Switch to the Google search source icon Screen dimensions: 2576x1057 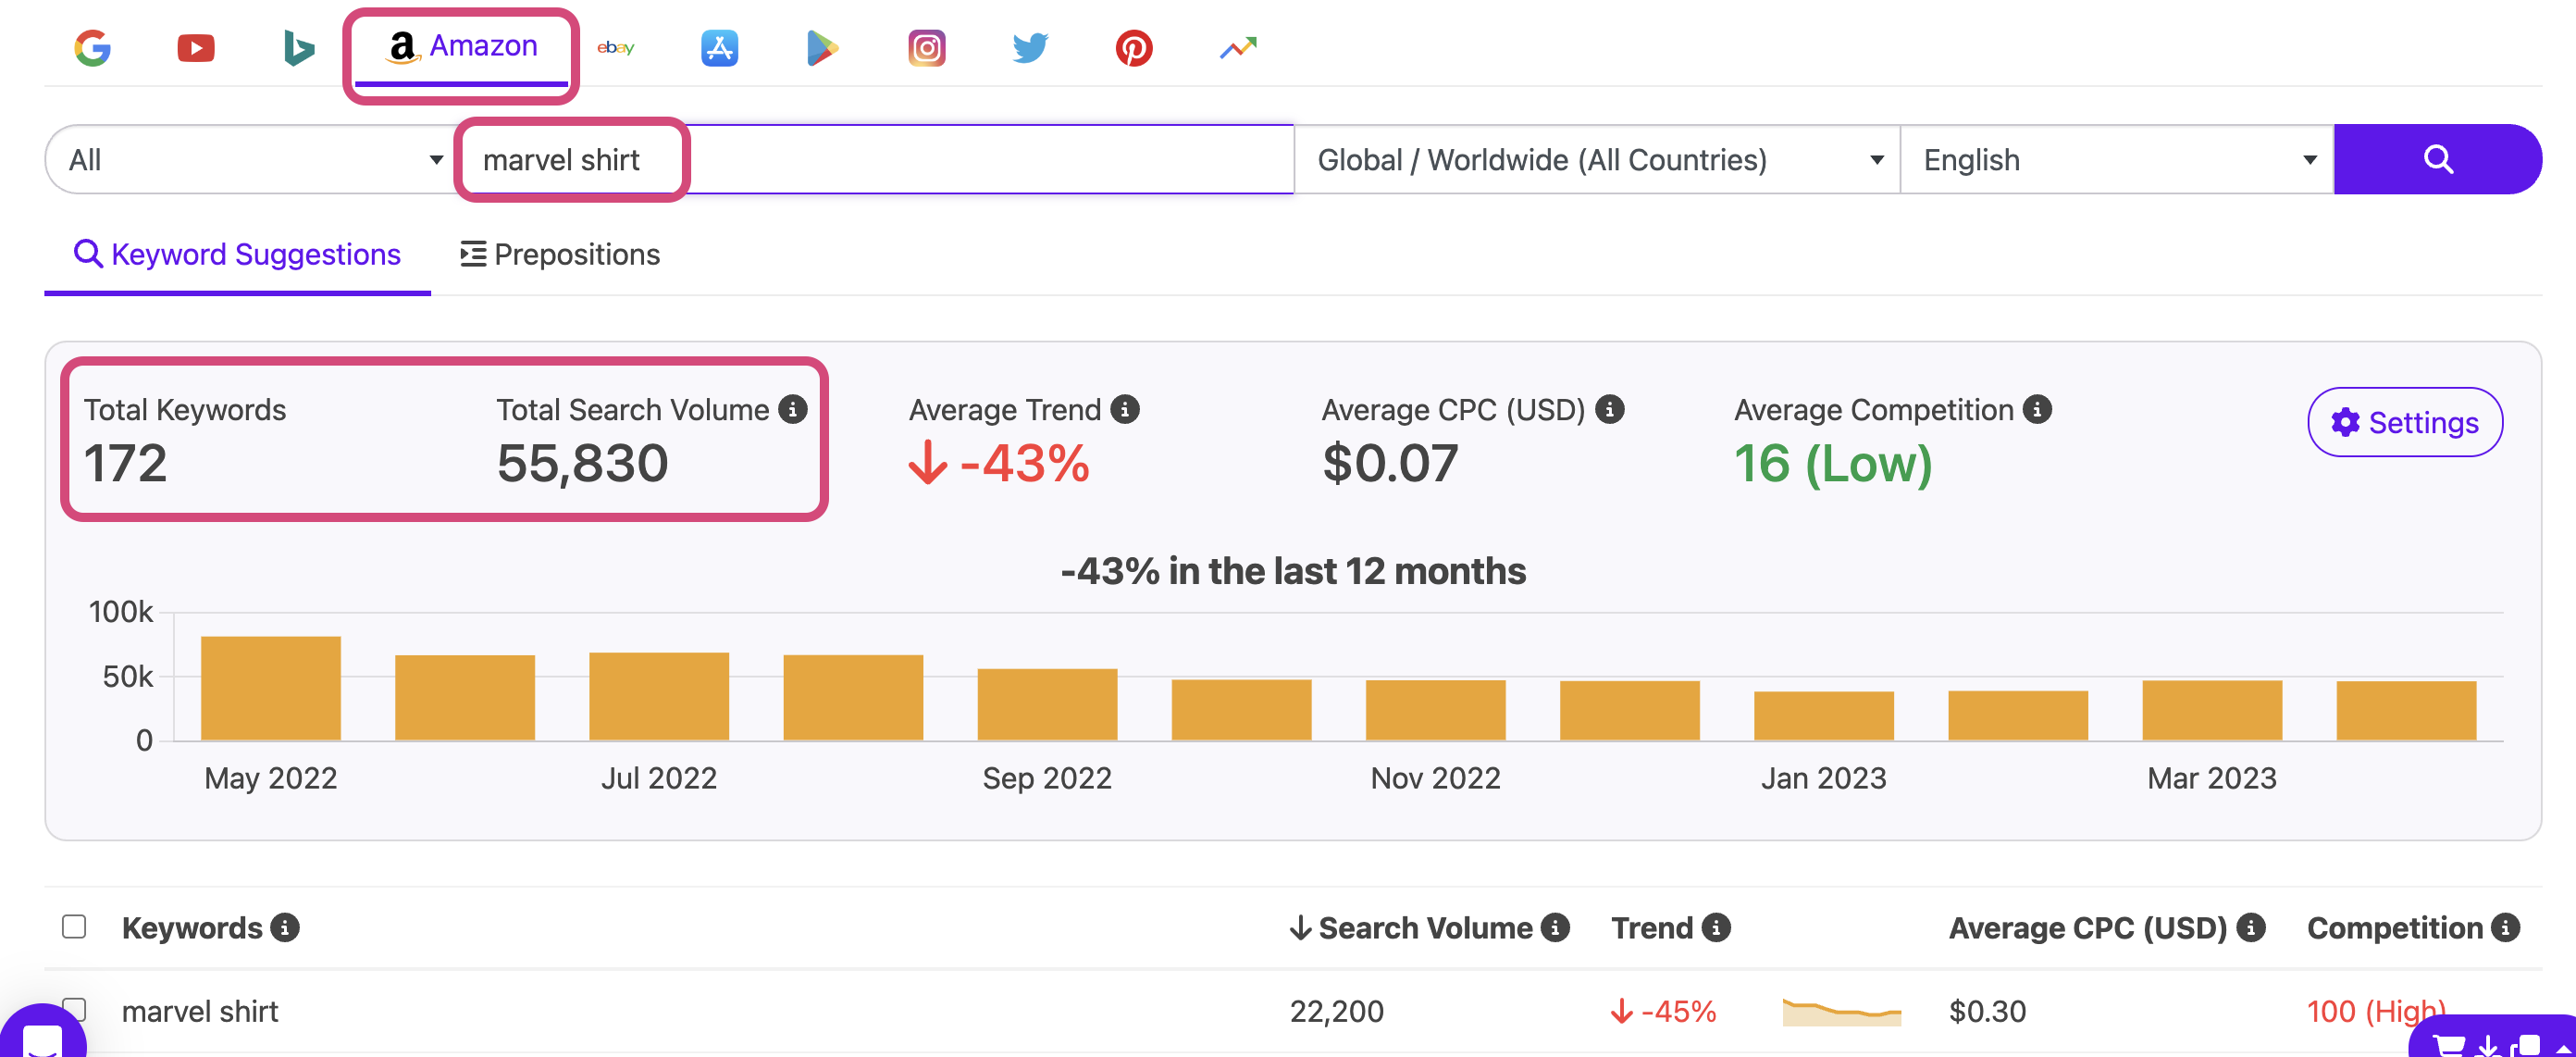coord(92,47)
